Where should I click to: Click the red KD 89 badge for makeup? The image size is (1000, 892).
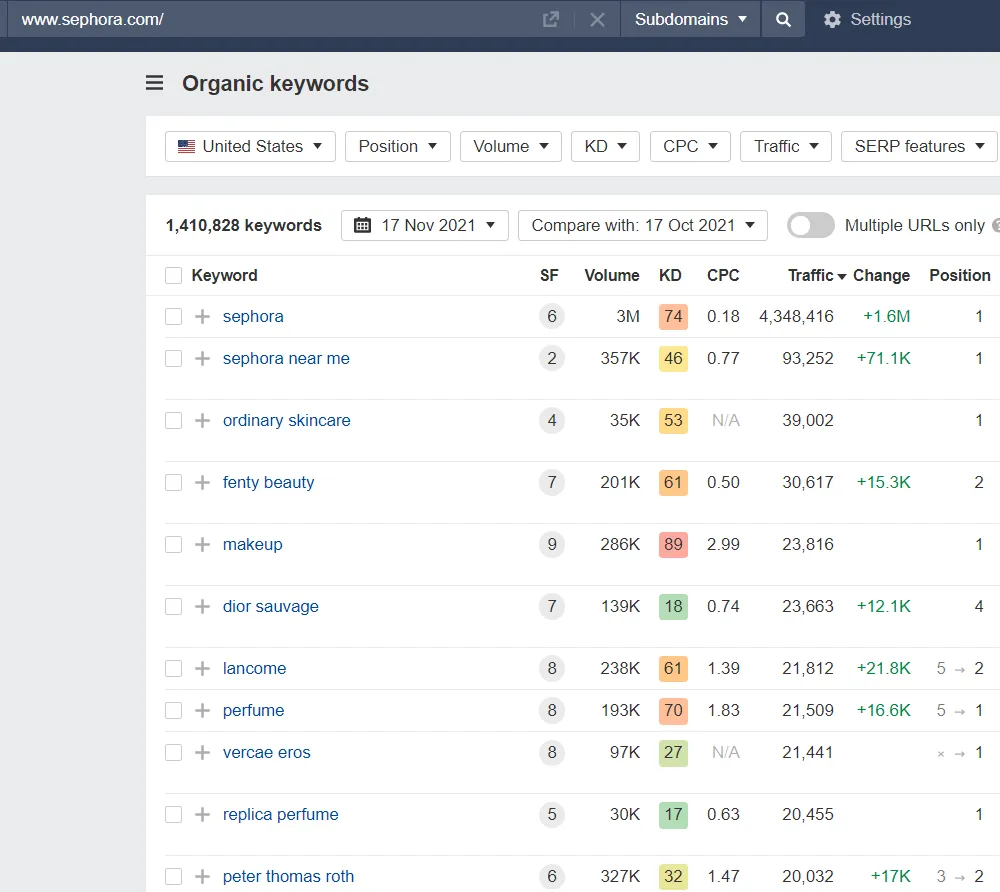pos(673,544)
